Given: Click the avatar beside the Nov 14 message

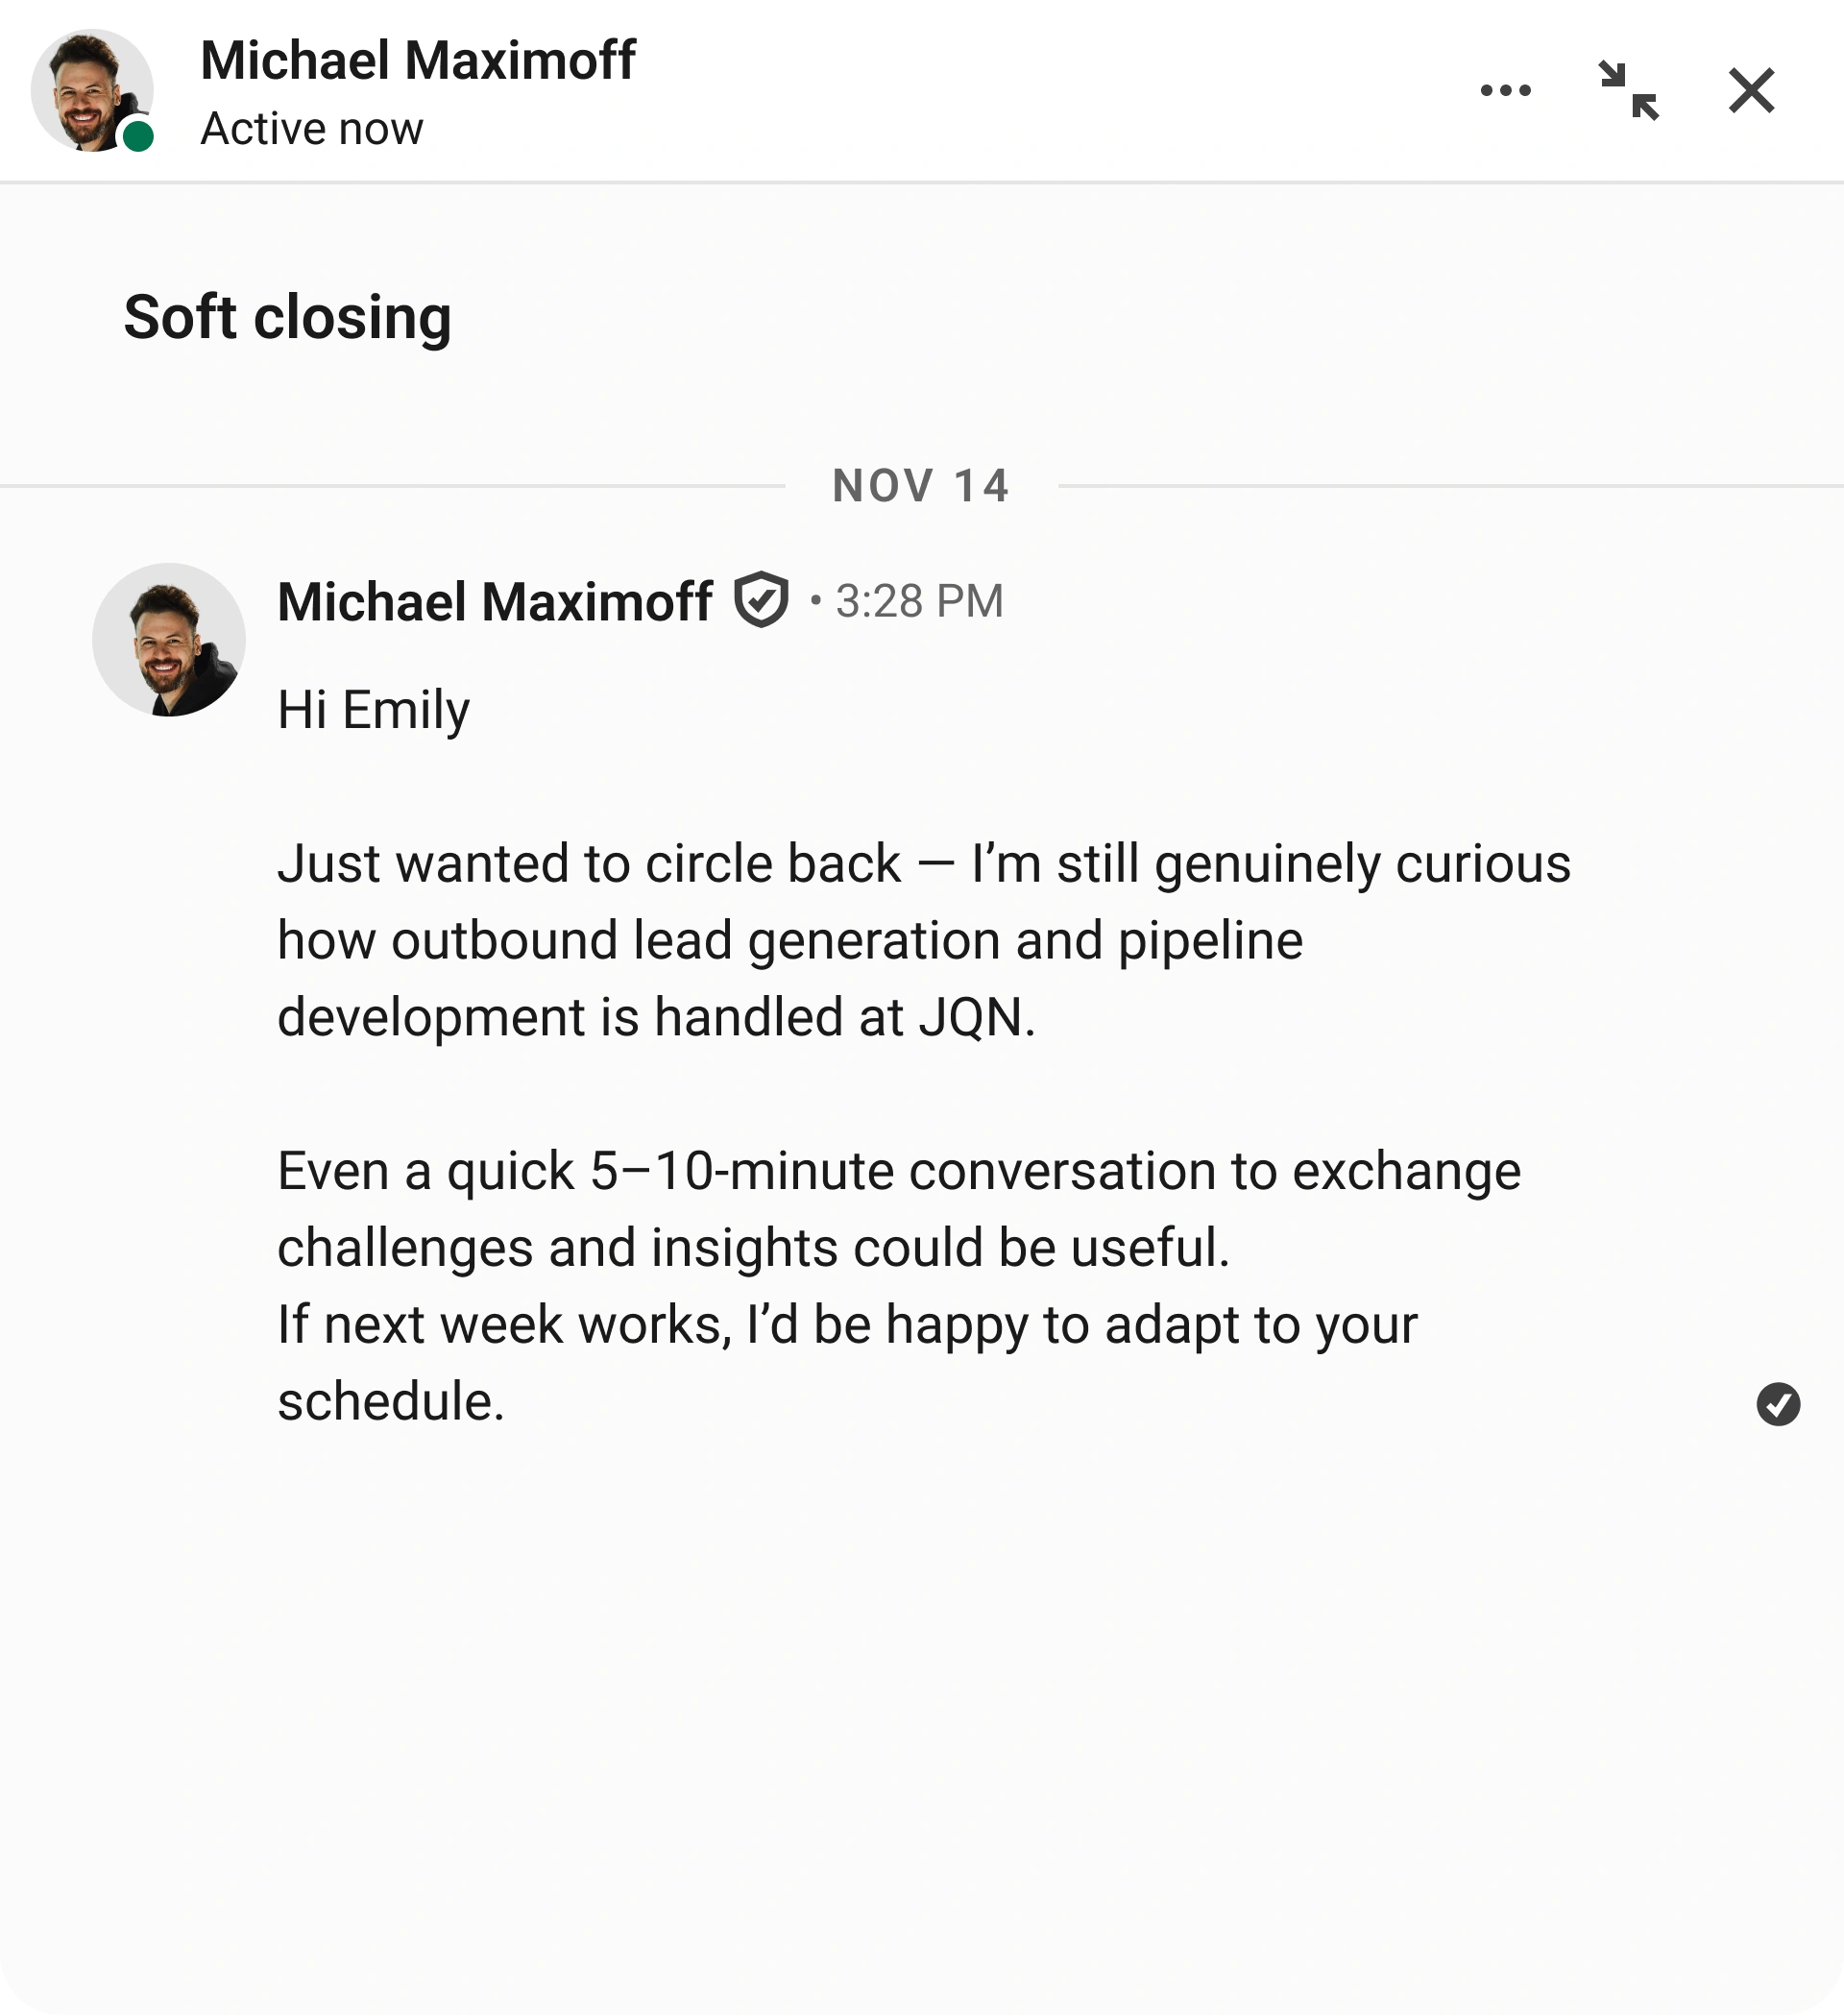Looking at the screenshot, I should point(172,637).
